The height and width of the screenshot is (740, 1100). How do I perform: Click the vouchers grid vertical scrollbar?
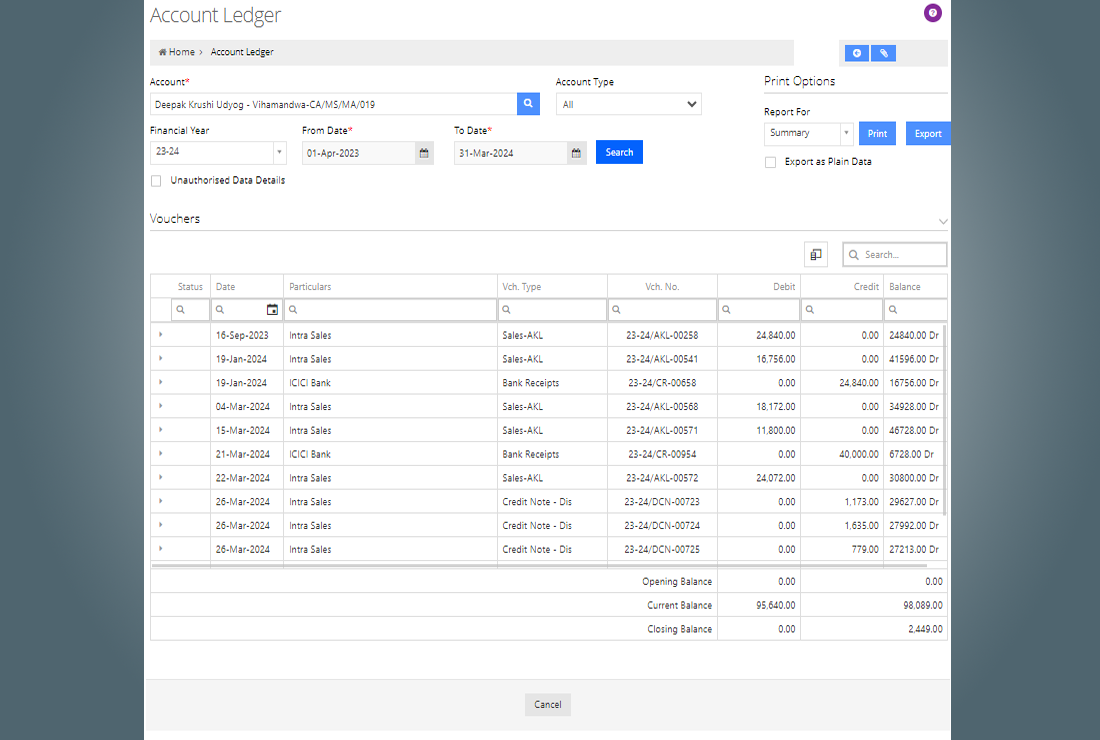click(x=944, y=420)
